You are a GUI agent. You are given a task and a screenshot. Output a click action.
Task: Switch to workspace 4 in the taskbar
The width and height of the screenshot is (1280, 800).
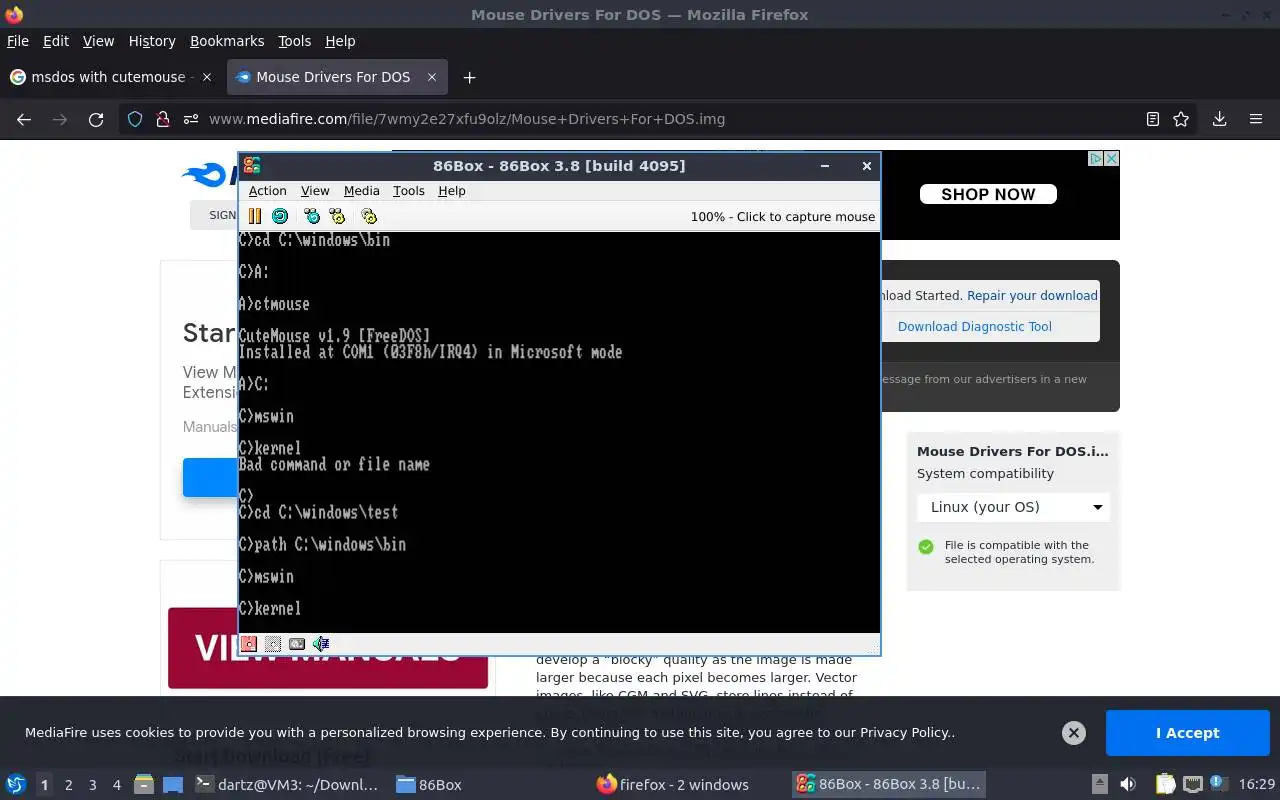click(116, 785)
